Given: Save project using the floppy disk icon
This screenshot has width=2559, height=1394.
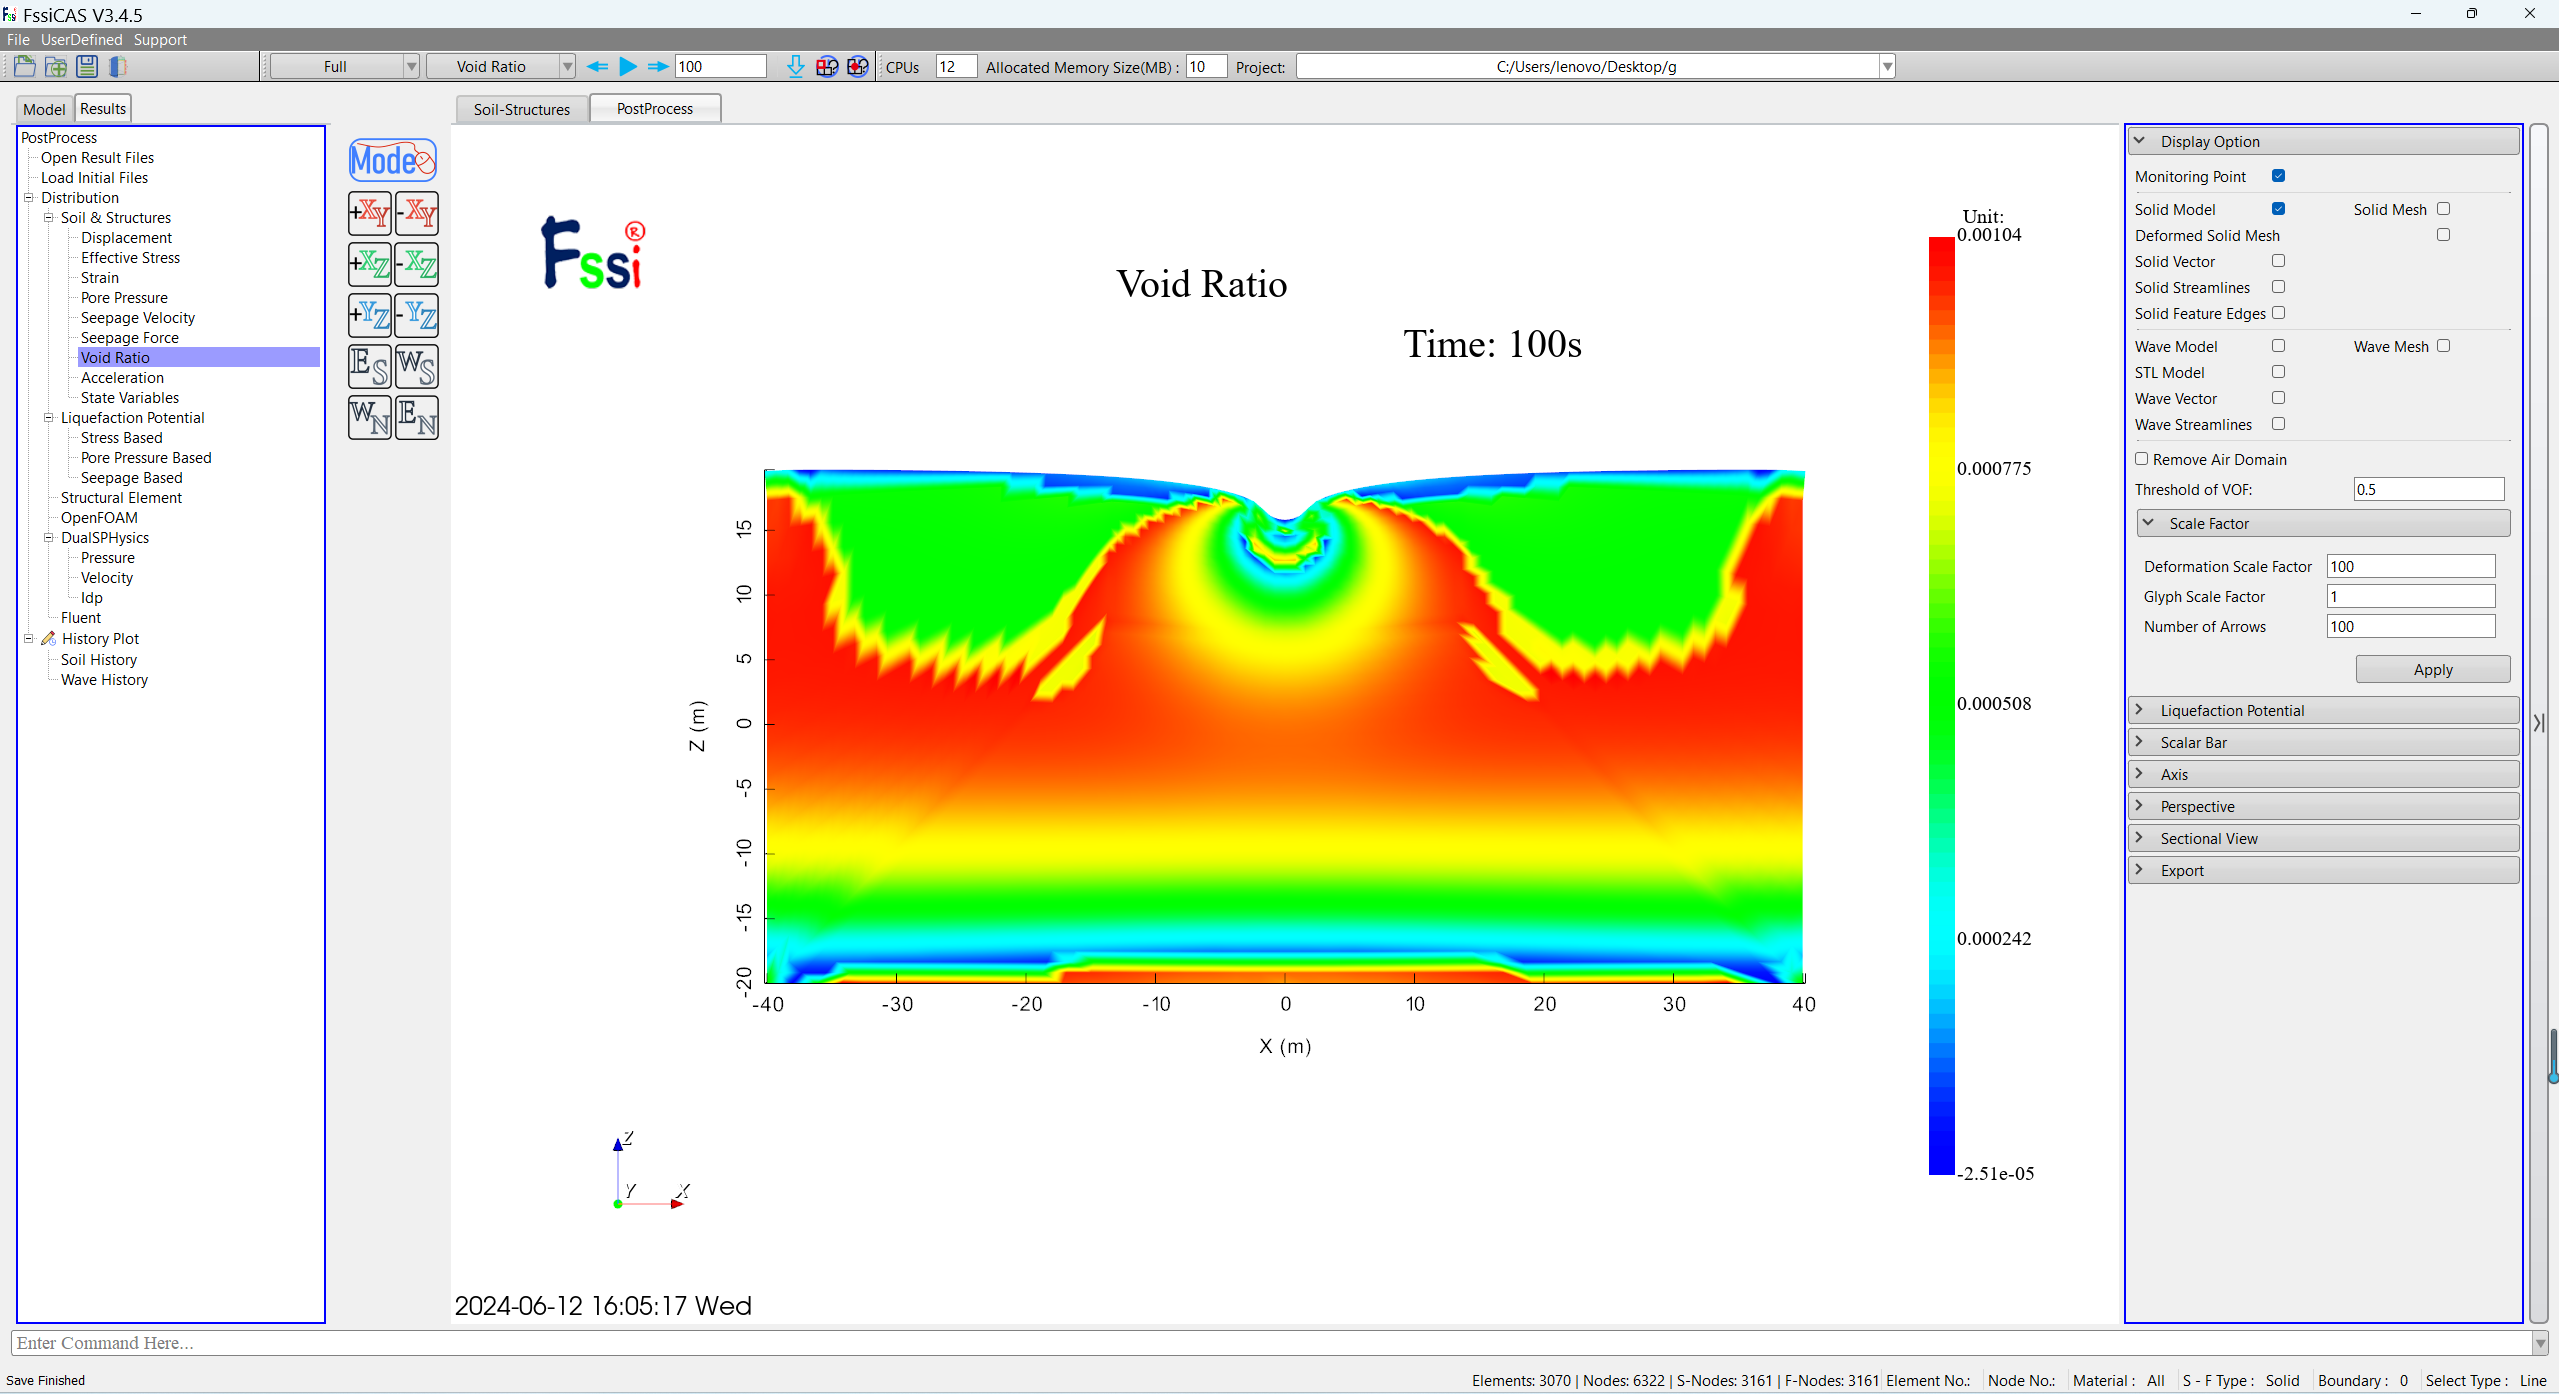Looking at the screenshot, I should point(87,67).
